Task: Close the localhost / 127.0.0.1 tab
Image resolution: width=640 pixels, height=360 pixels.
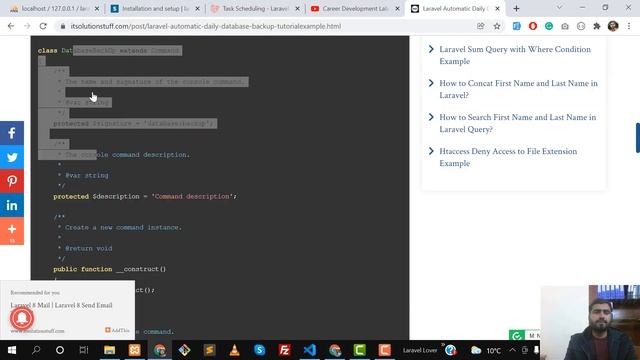Action: (97, 9)
